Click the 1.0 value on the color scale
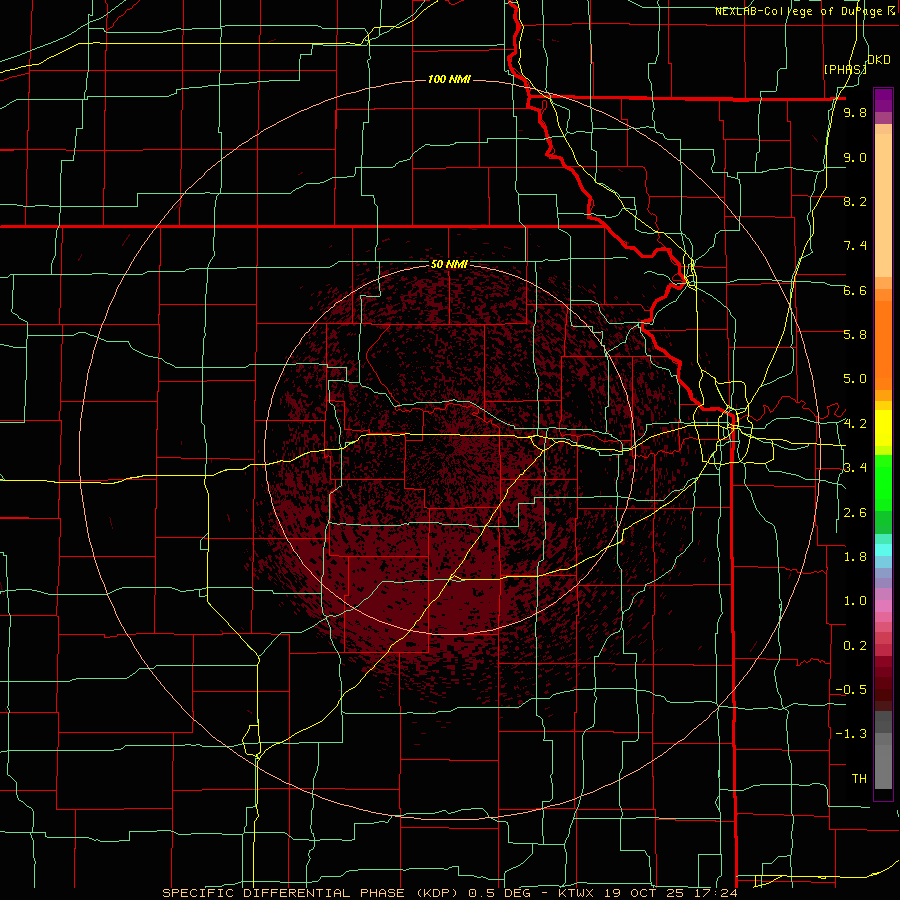 point(855,601)
